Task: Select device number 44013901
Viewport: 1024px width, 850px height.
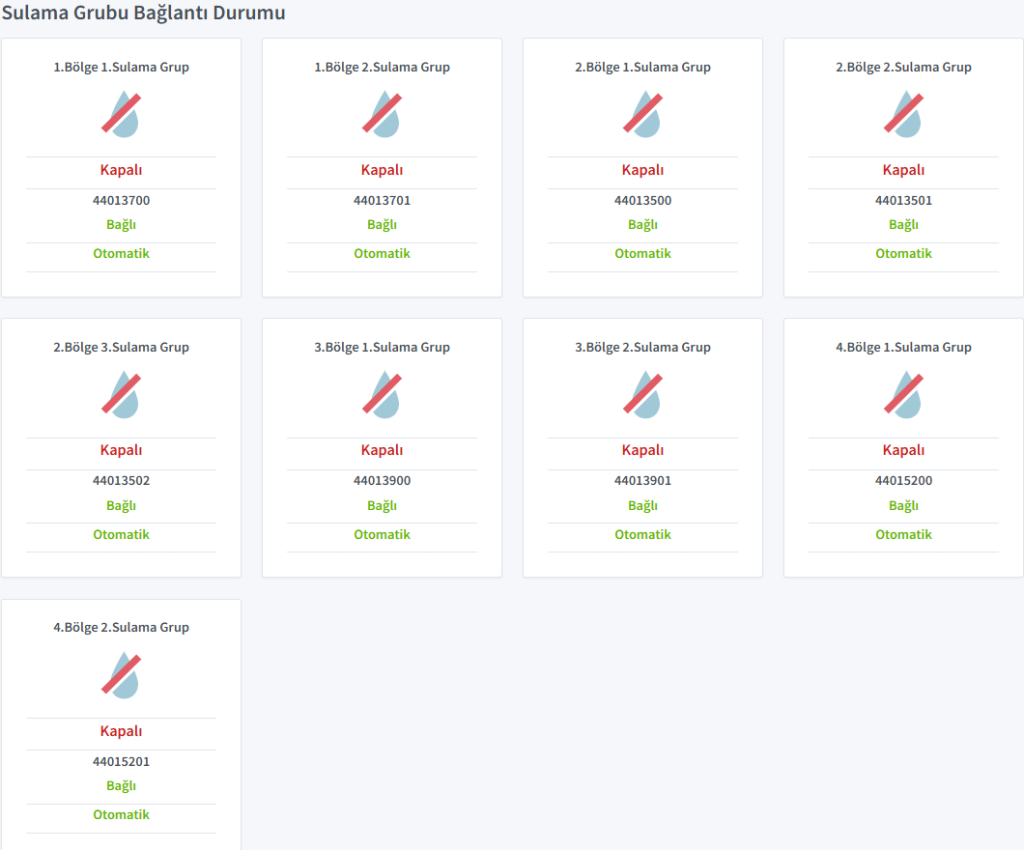Action: click(x=643, y=481)
